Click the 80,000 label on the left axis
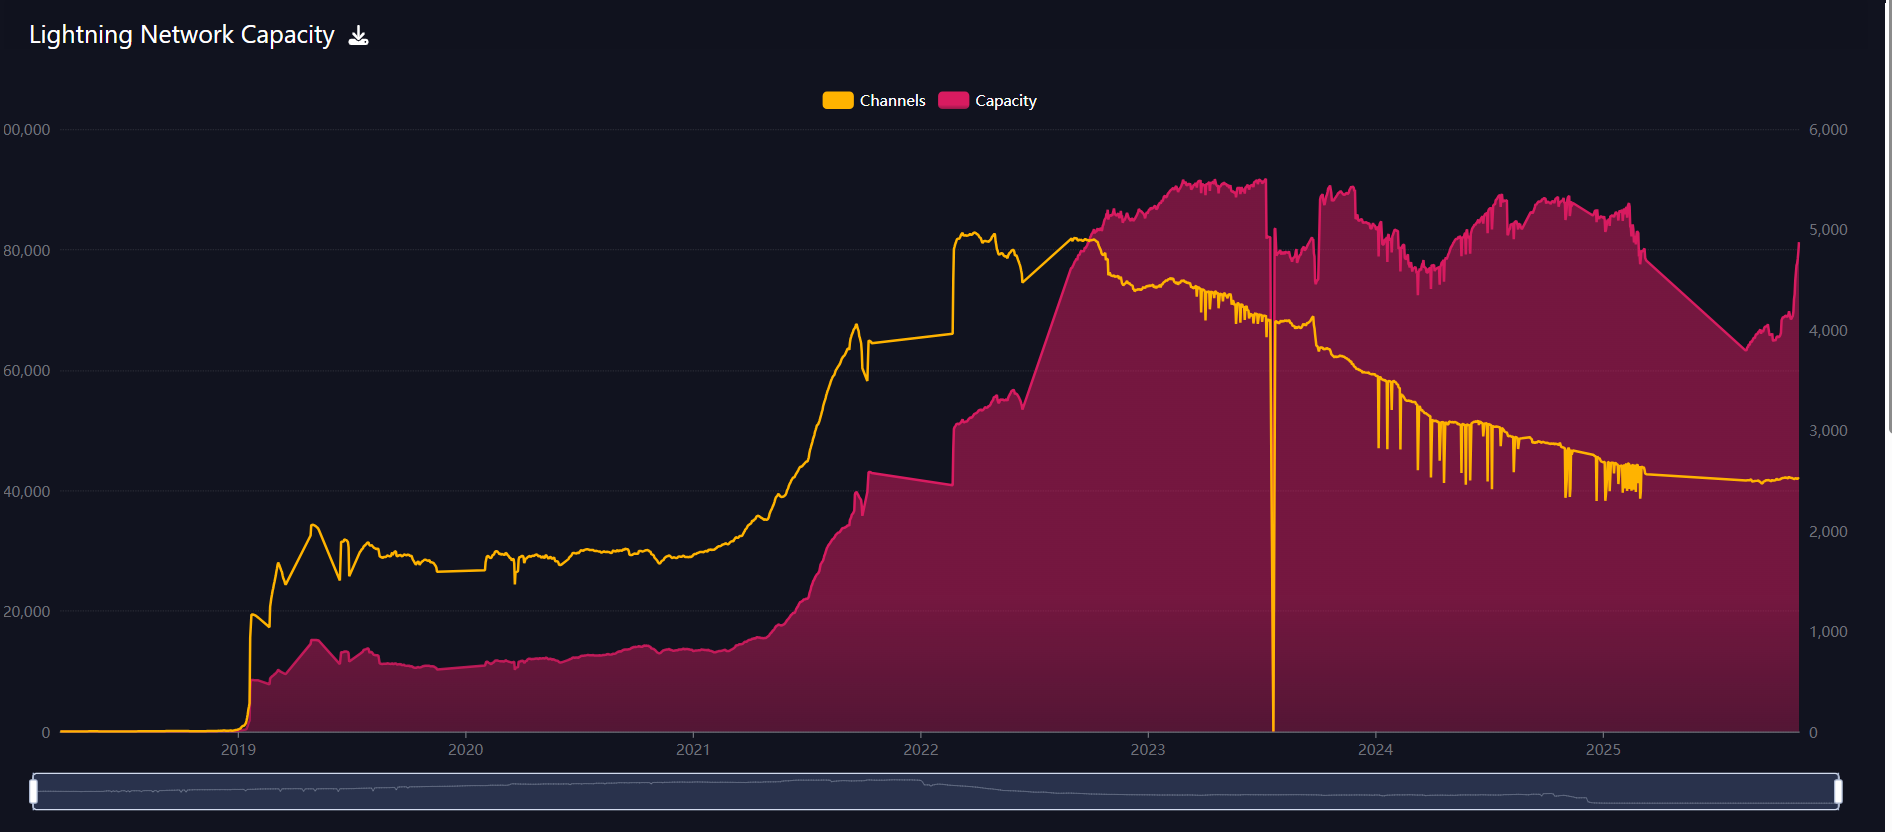Screen dimensions: 1892x832 [27, 251]
